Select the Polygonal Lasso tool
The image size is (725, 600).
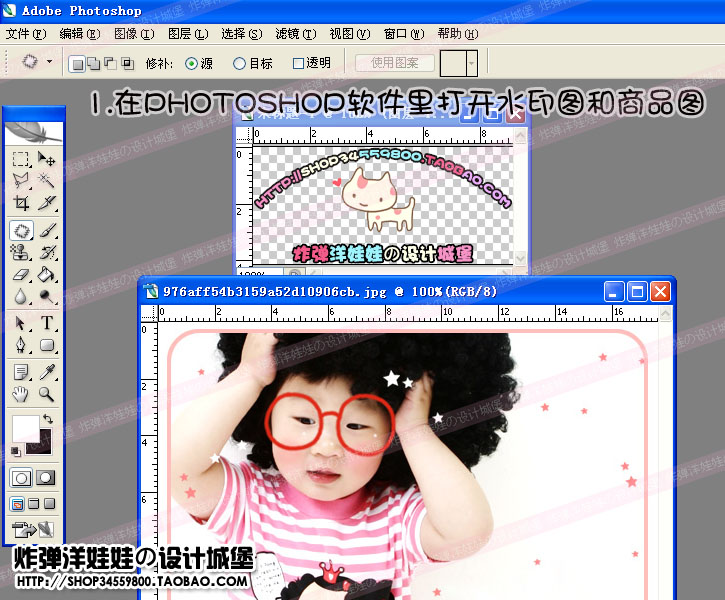pos(21,180)
